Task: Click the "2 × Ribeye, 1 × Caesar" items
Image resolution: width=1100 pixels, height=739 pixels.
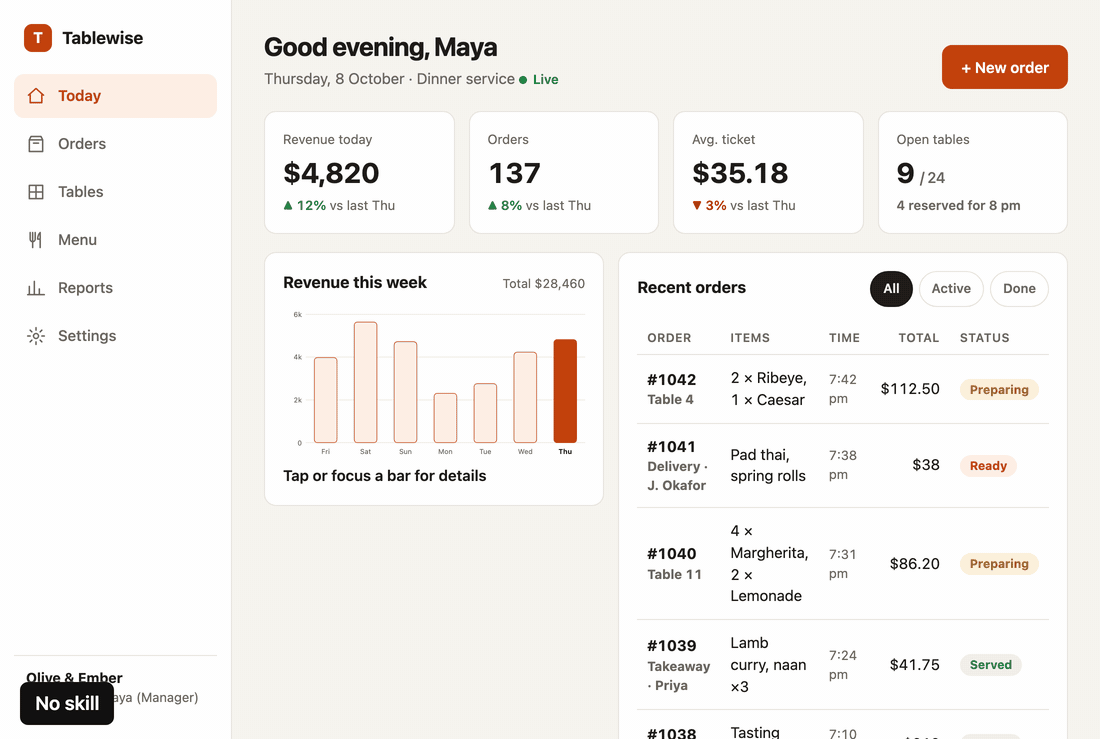Action: tap(768, 389)
